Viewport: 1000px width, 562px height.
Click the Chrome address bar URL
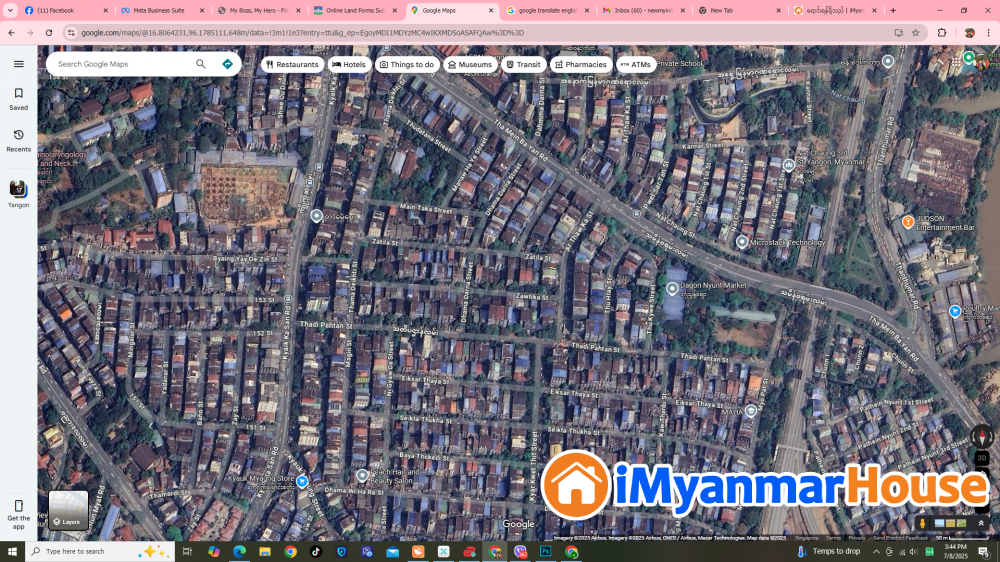click(302, 33)
